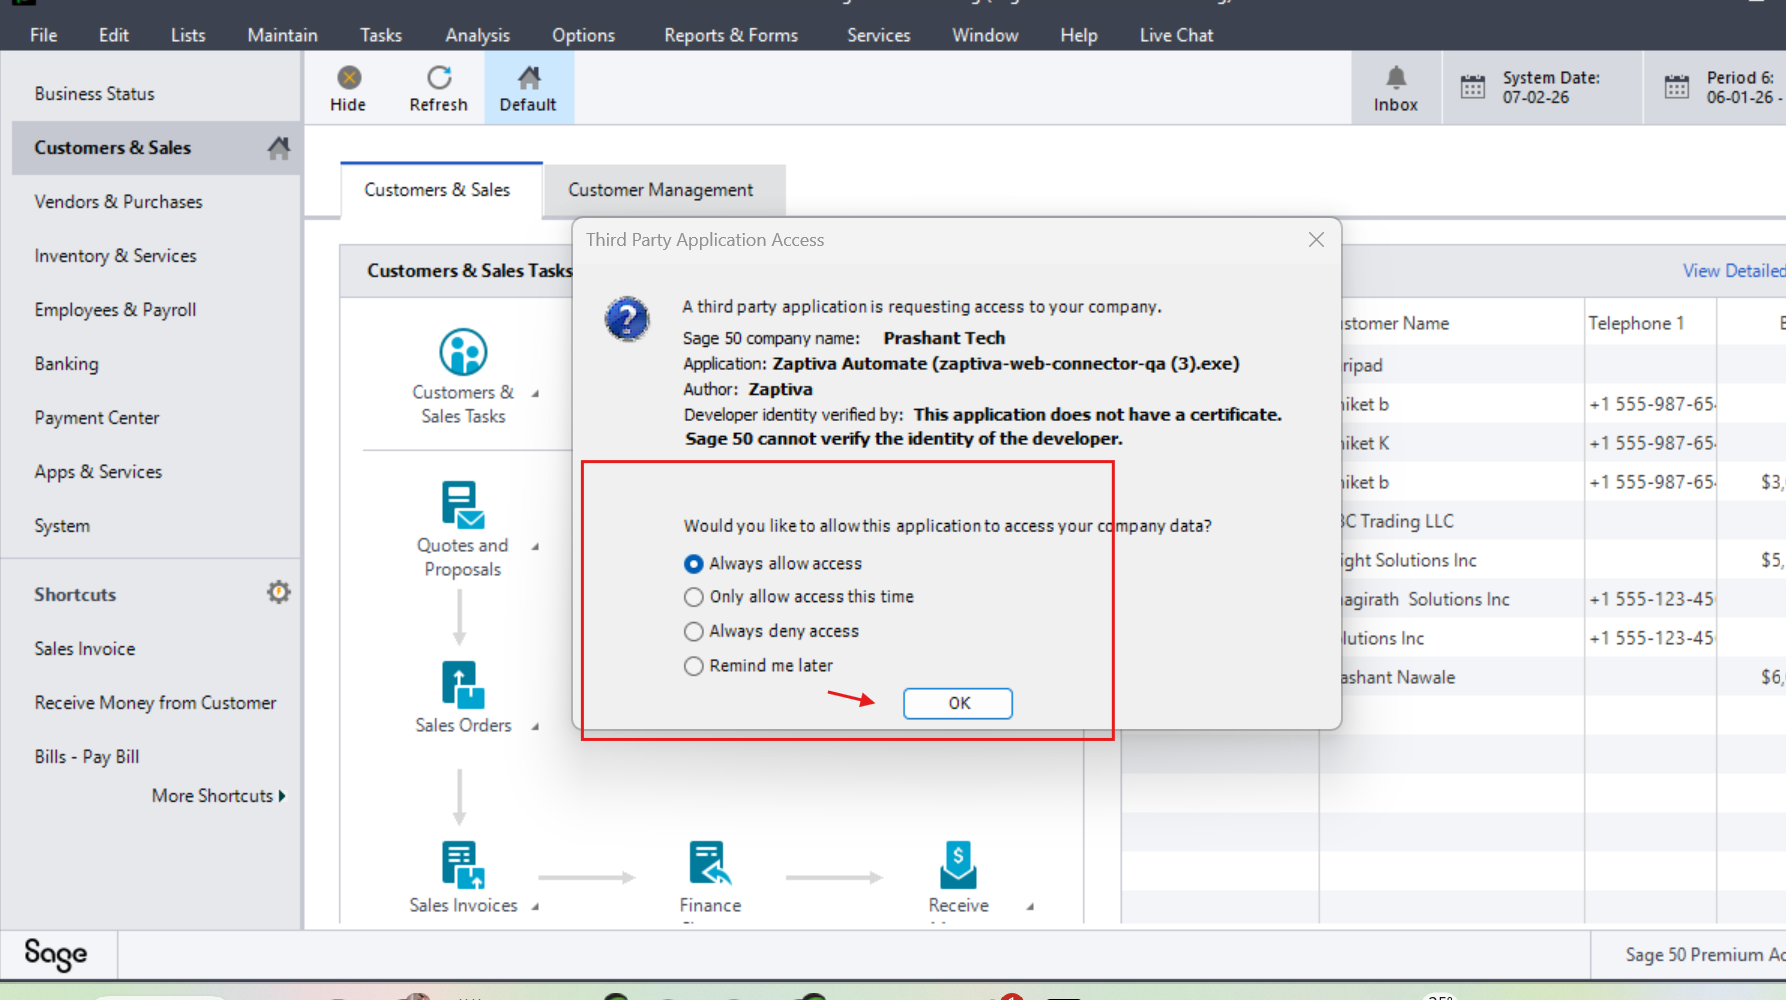Open the Help menu

point(1079,35)
